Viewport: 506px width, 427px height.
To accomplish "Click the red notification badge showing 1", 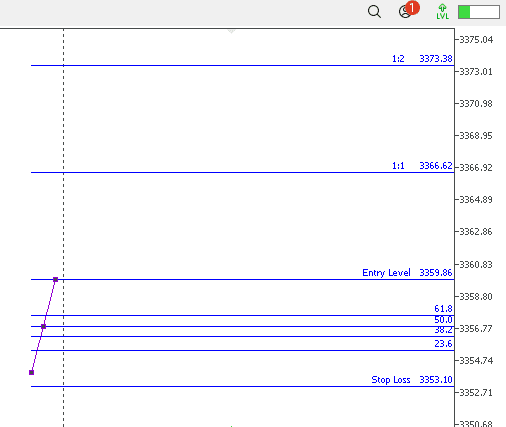I will [413, 8].
